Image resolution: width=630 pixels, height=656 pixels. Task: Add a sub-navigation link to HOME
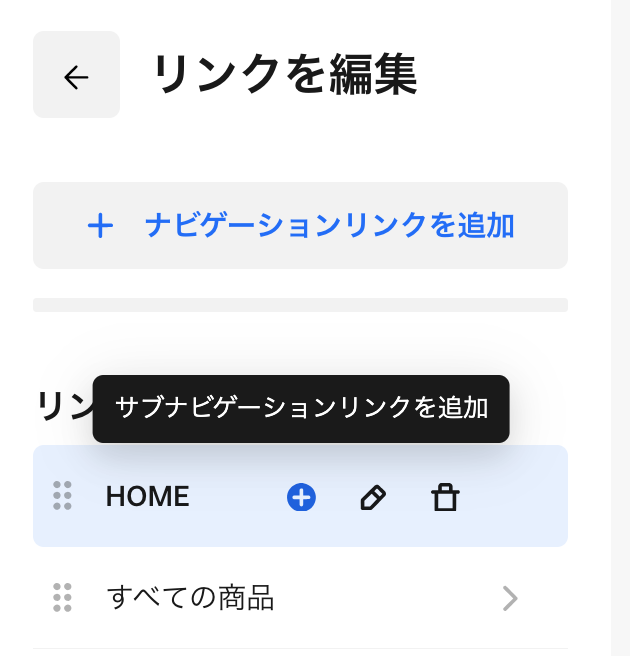(x=301, y=497)
